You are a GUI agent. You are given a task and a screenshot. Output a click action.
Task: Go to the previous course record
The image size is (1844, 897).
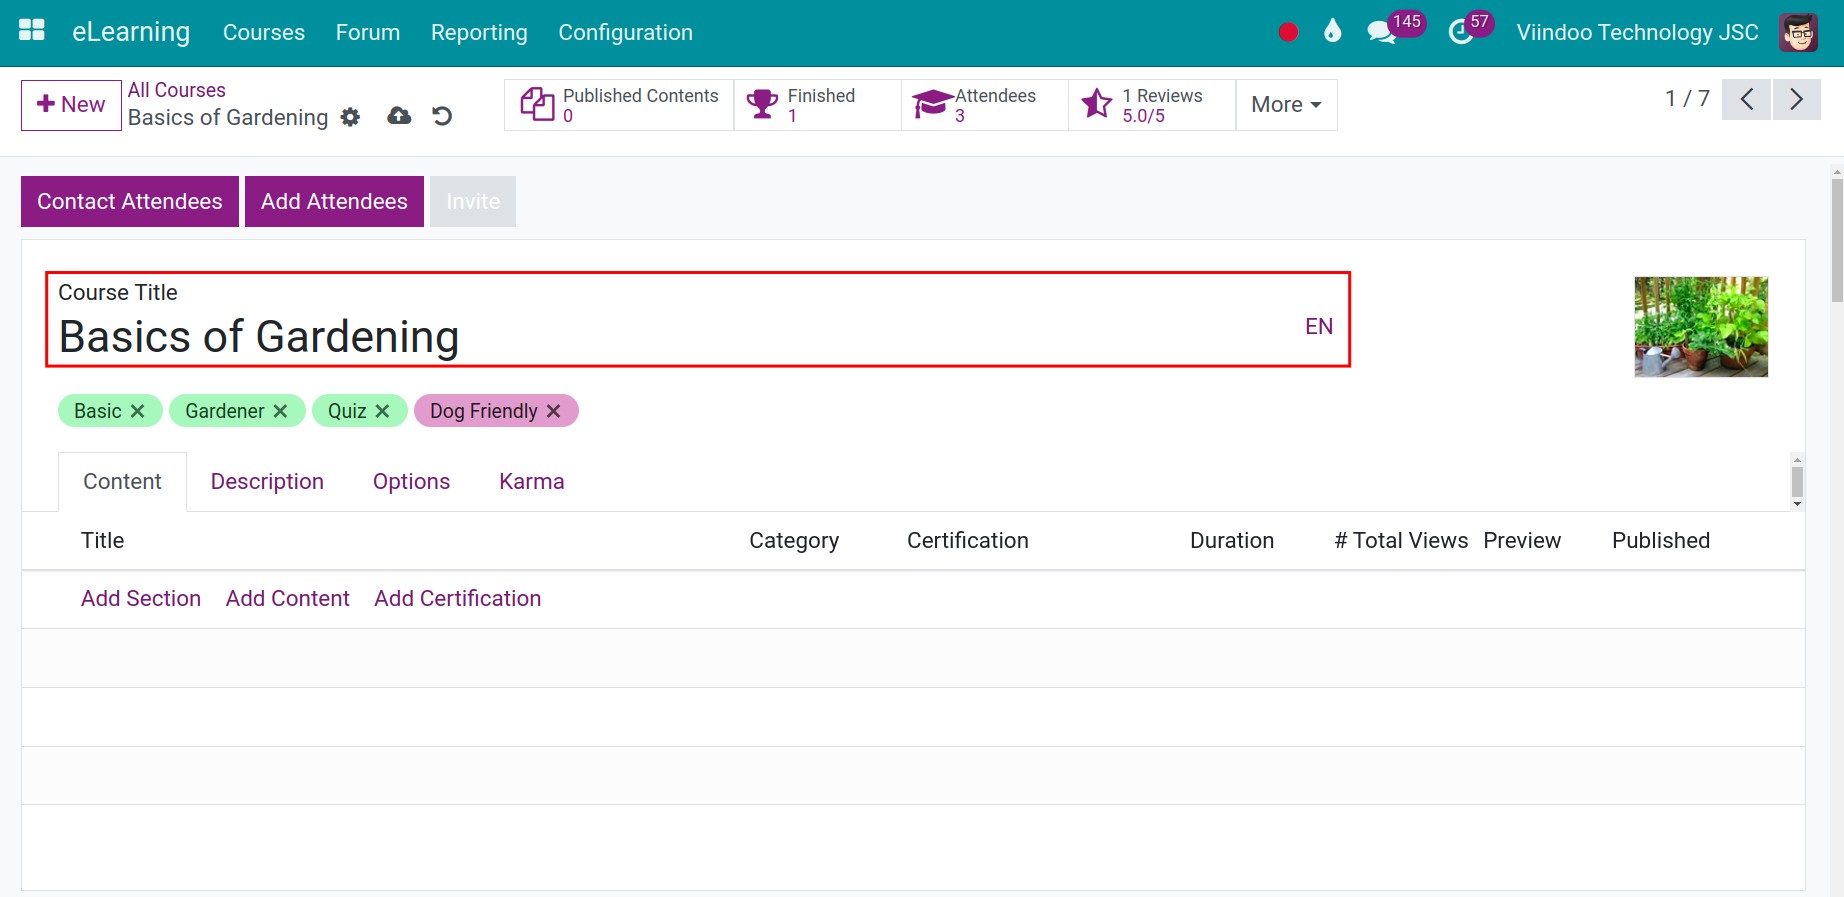coord(1747,99)
